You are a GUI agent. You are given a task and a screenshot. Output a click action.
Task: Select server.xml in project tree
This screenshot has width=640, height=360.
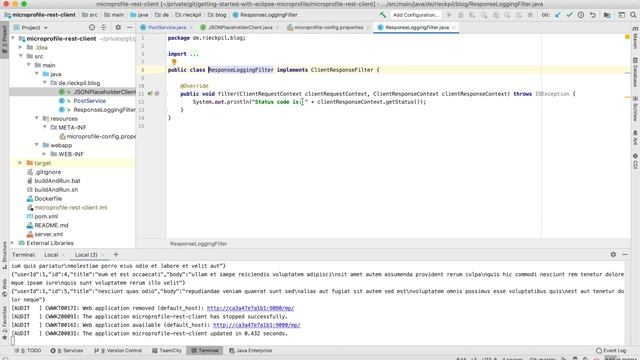(x=49, y=234)
